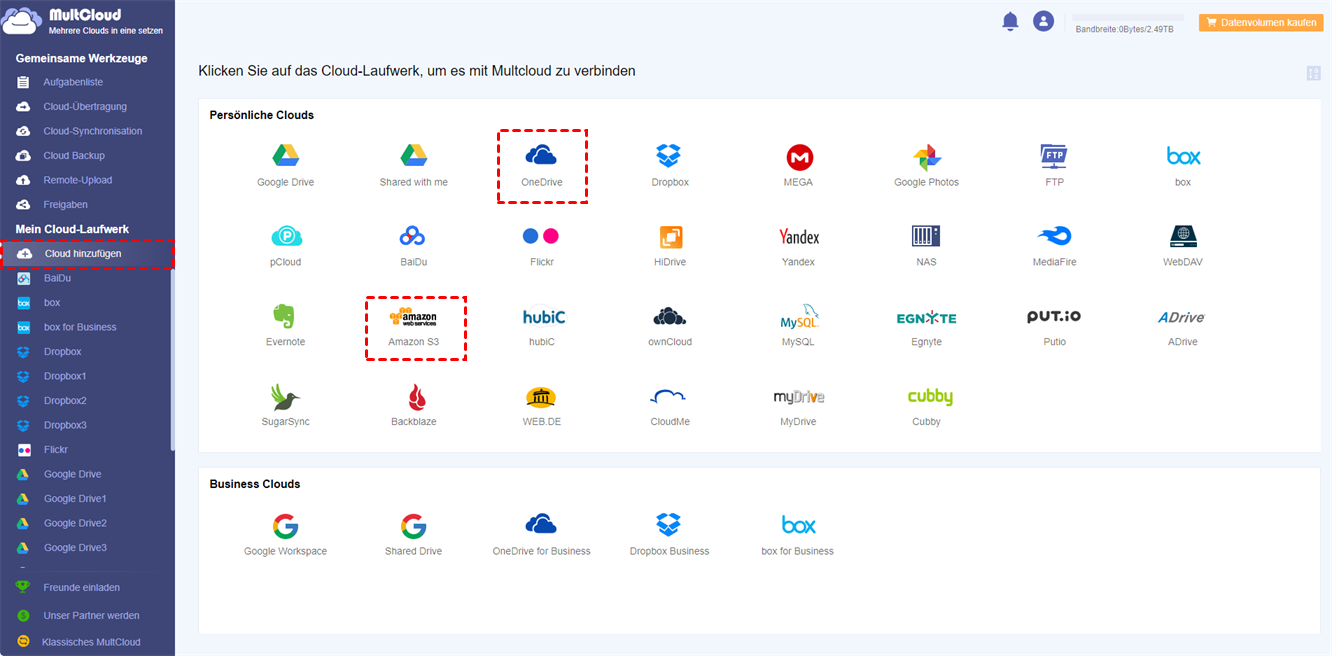Choose Google Photos cloud
The height and width of the screenshot is (656, 1332).
(926, 157)
